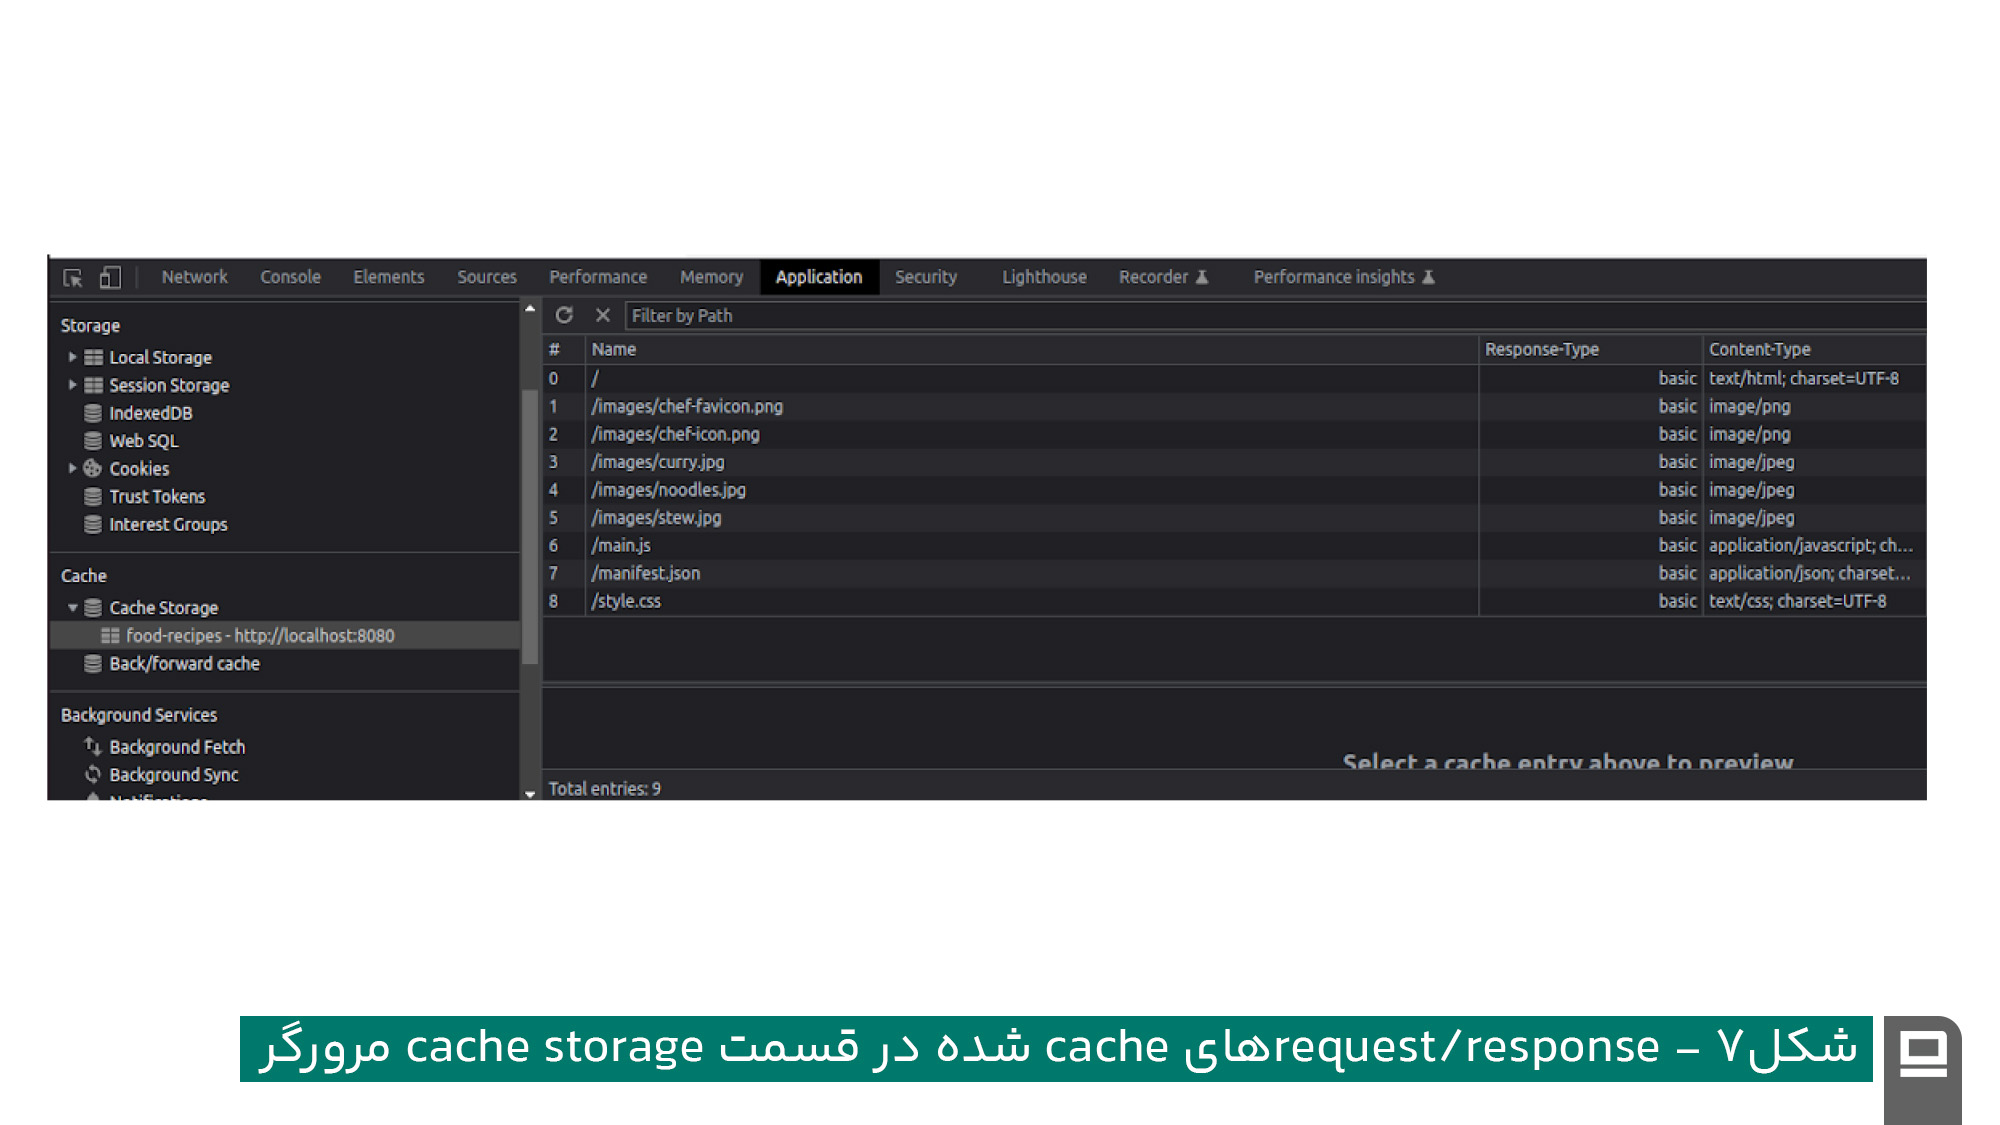Open the Lighthouse panel
2000x1125 pixels.
[x=1043, y=277]
